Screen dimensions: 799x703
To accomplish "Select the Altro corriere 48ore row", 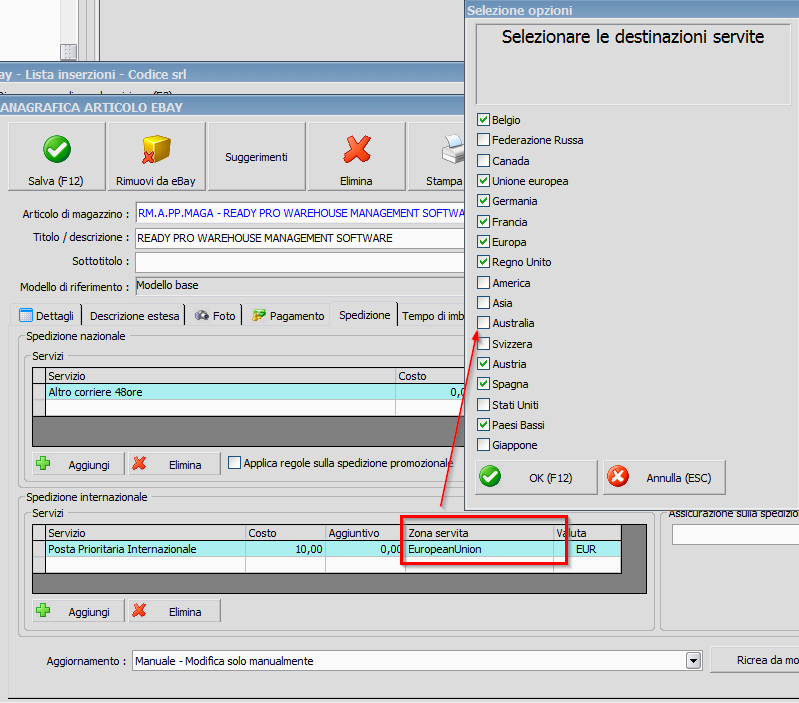I will click(x=255, y=392).
